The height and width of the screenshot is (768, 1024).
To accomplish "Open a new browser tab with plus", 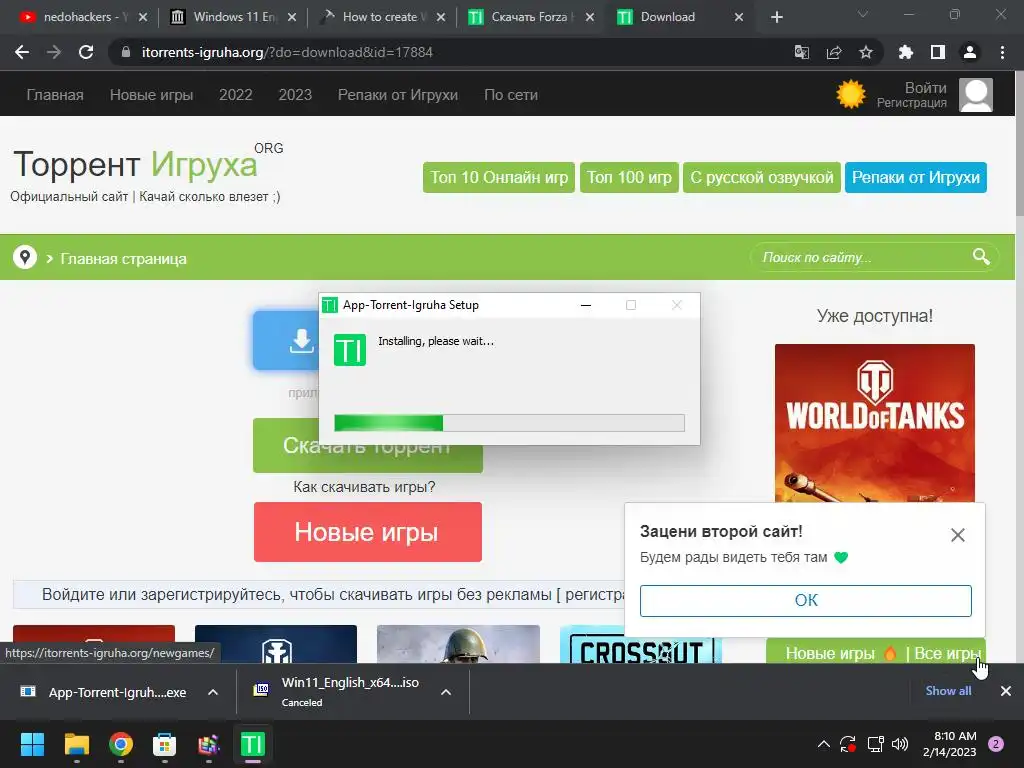I will (776, 17).
